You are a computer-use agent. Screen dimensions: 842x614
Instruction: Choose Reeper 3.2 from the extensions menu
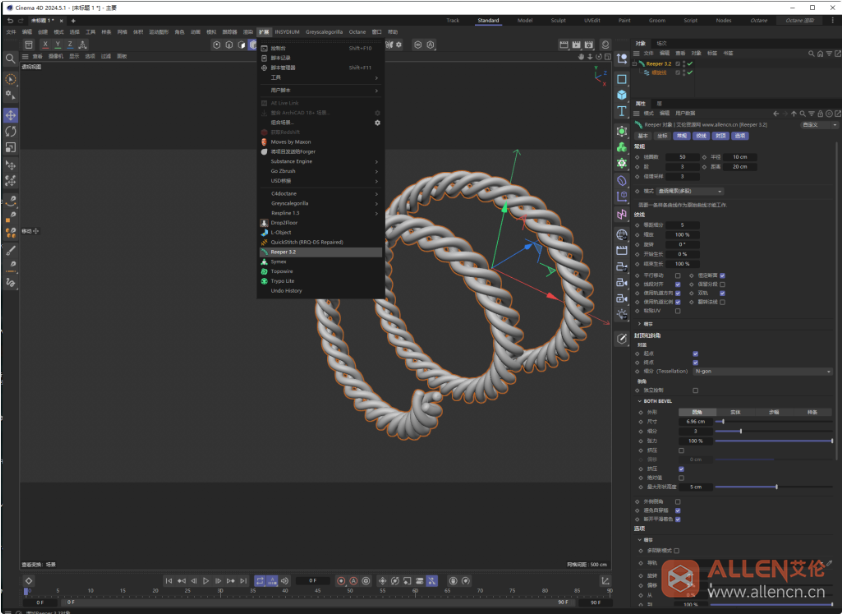tap(320, 252)
